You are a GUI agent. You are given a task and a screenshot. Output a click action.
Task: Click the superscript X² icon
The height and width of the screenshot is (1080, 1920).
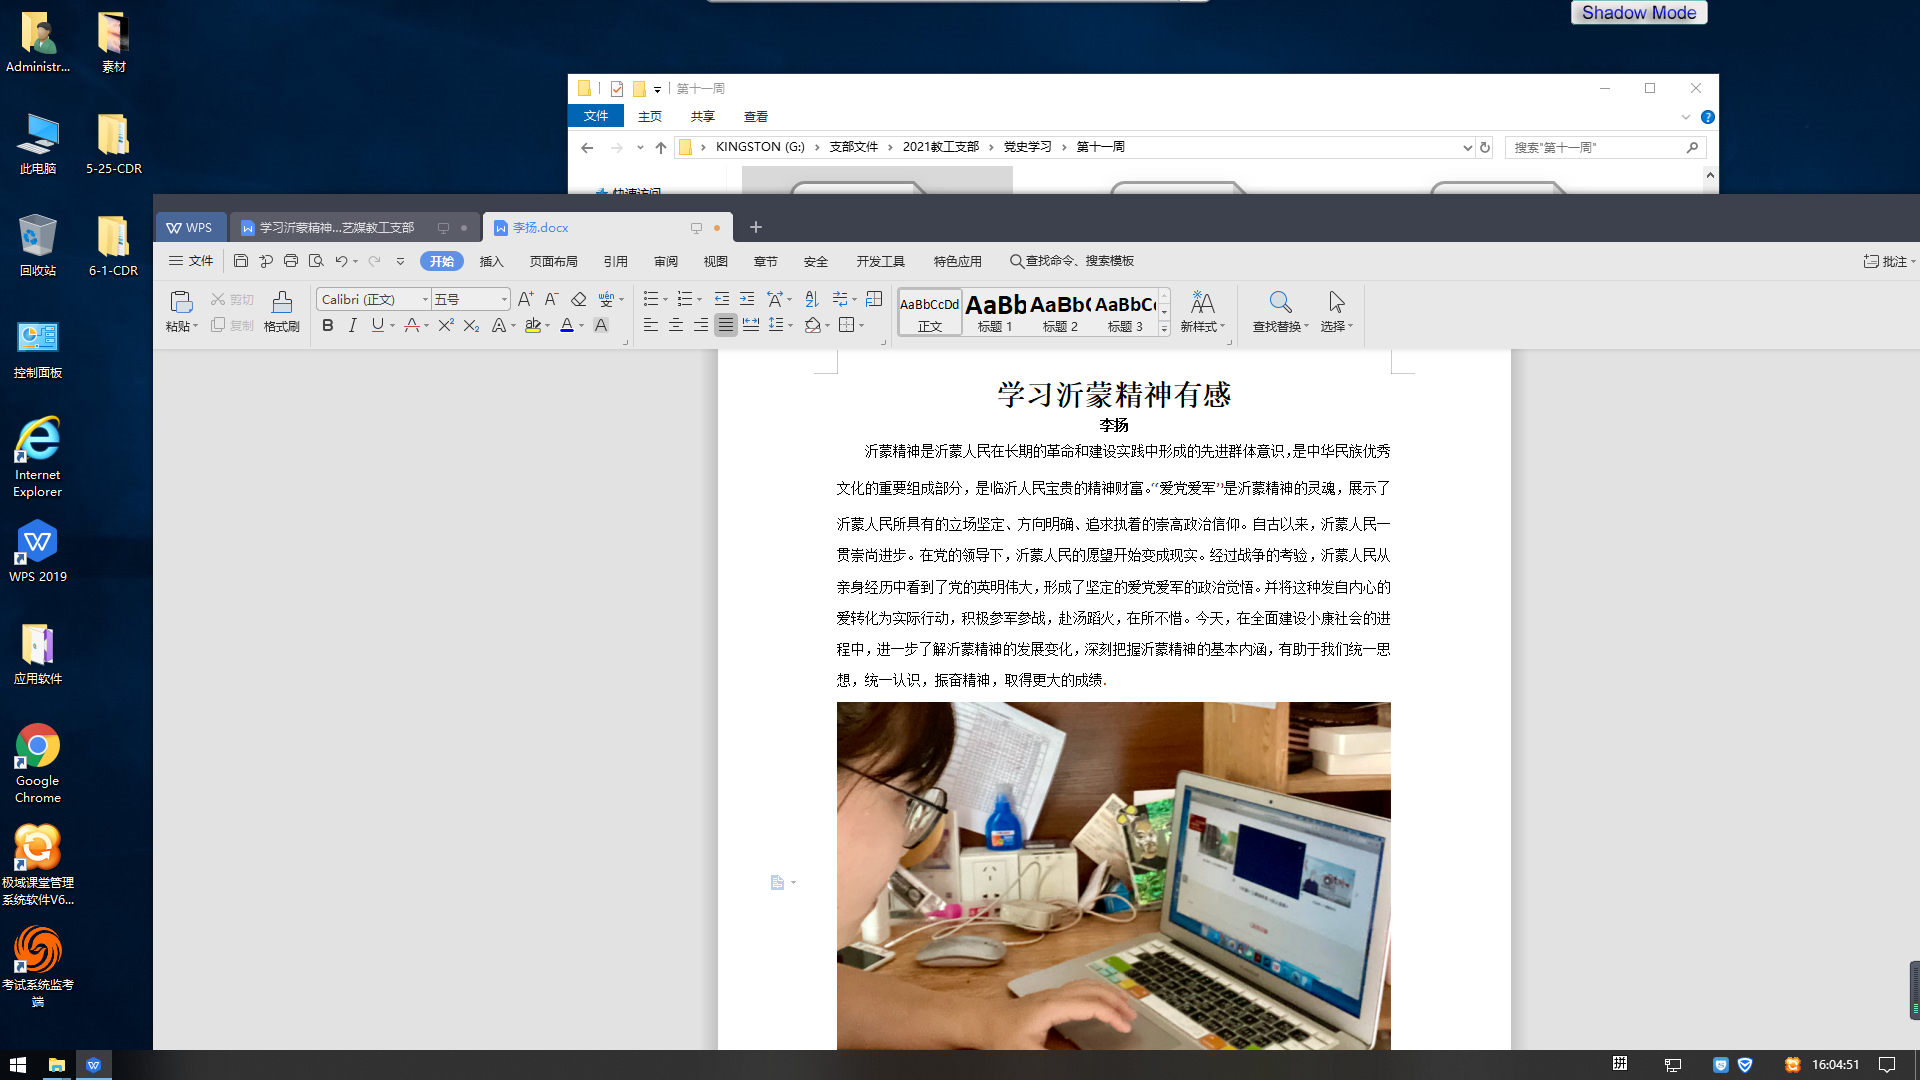[446, 325]
